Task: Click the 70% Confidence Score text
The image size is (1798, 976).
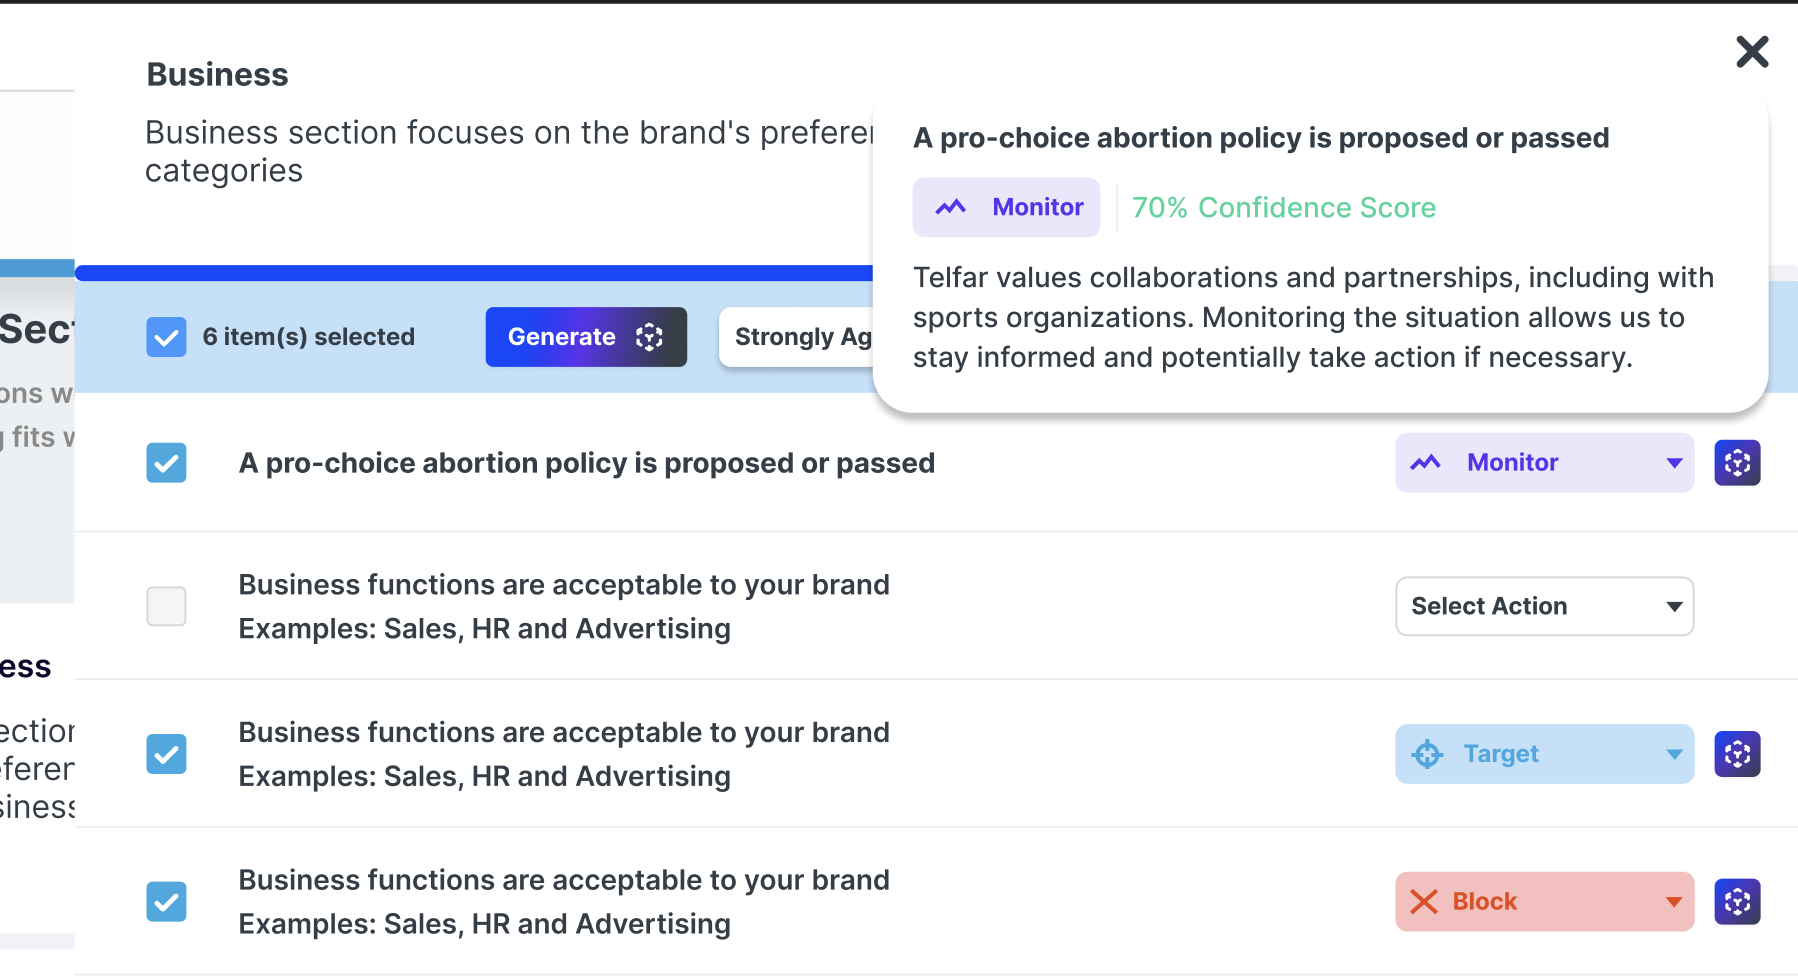Action: (x=1283, y=207)
